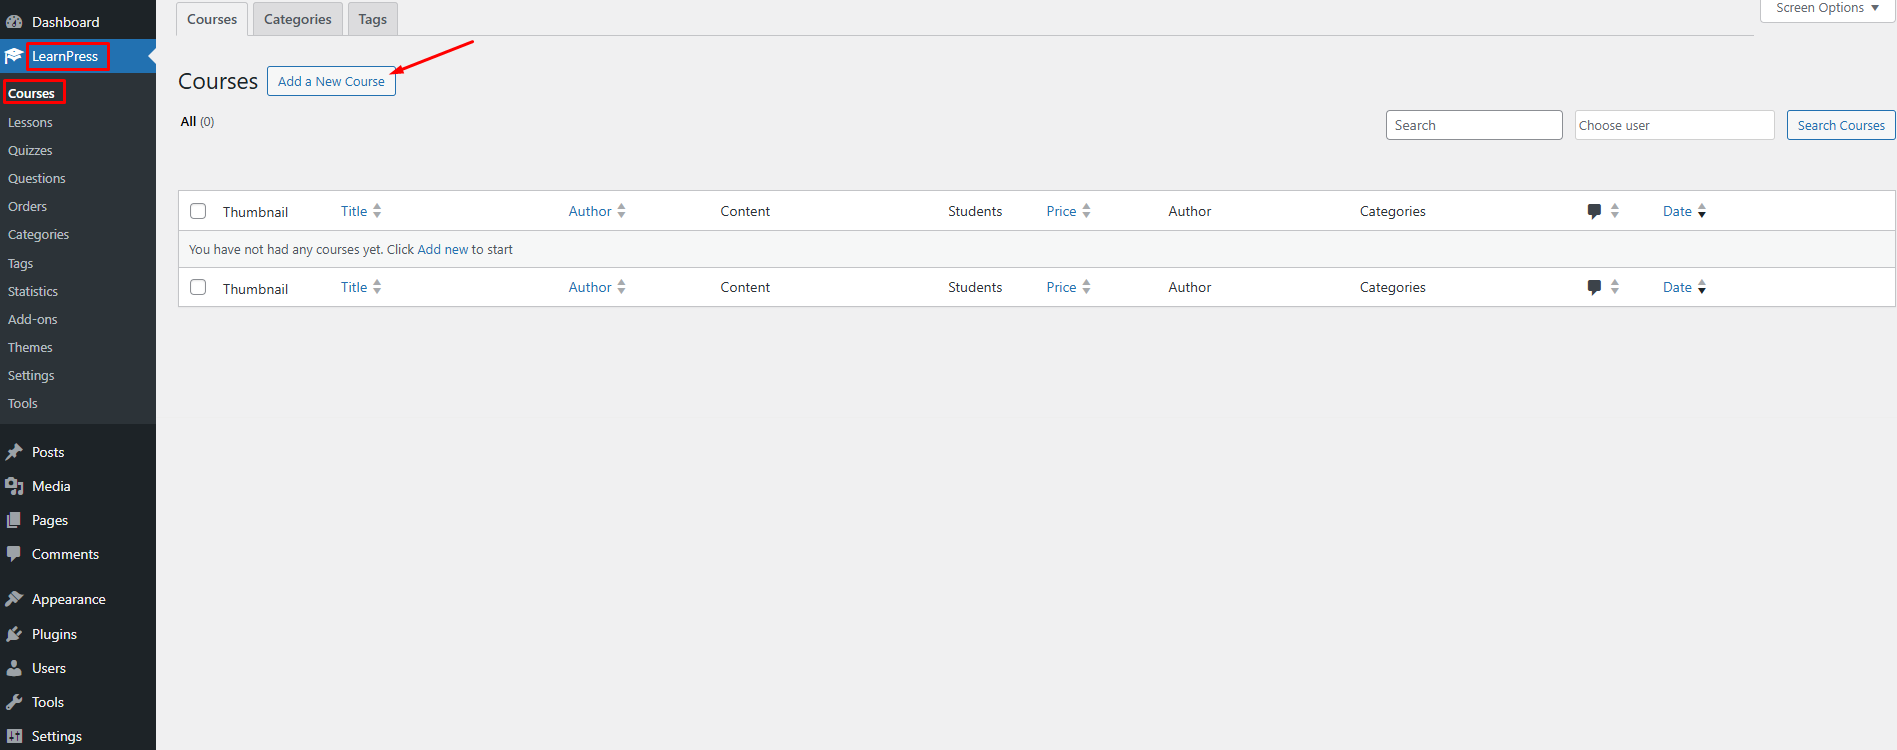
Task: Click the Add new link in empty message
Action: tap(442, 249)
